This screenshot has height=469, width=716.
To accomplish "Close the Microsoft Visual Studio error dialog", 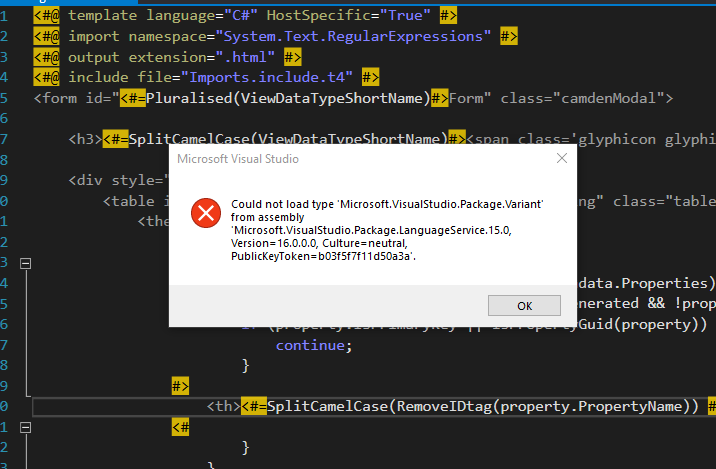I will (561, 158).
